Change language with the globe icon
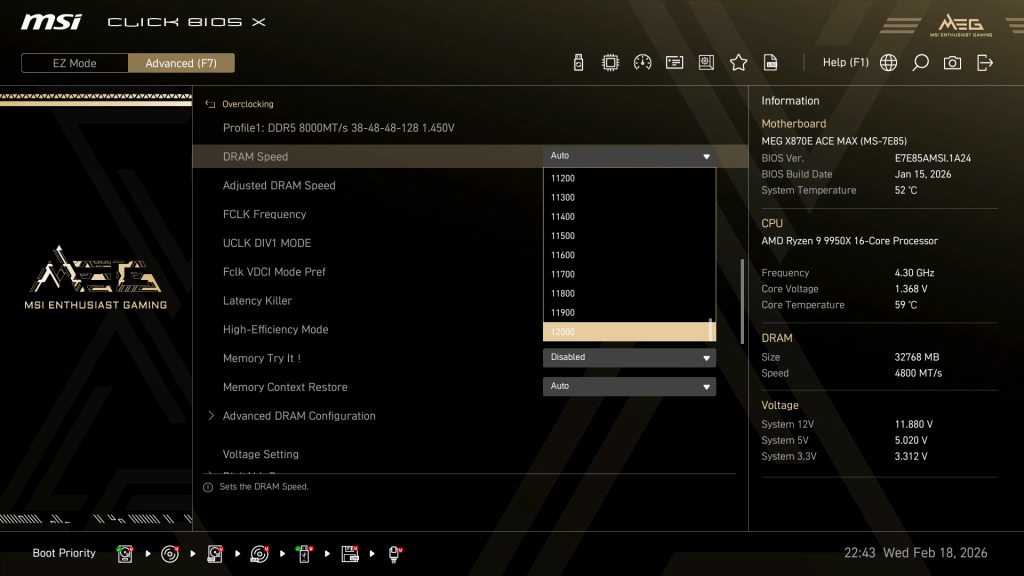This screenshot has width=1024, height=576. pos(888,63)
